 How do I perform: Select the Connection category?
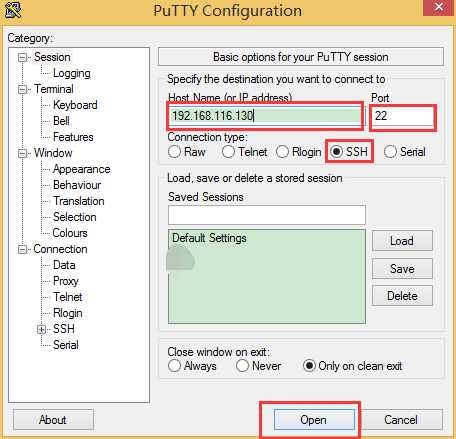tap(60, 249)
